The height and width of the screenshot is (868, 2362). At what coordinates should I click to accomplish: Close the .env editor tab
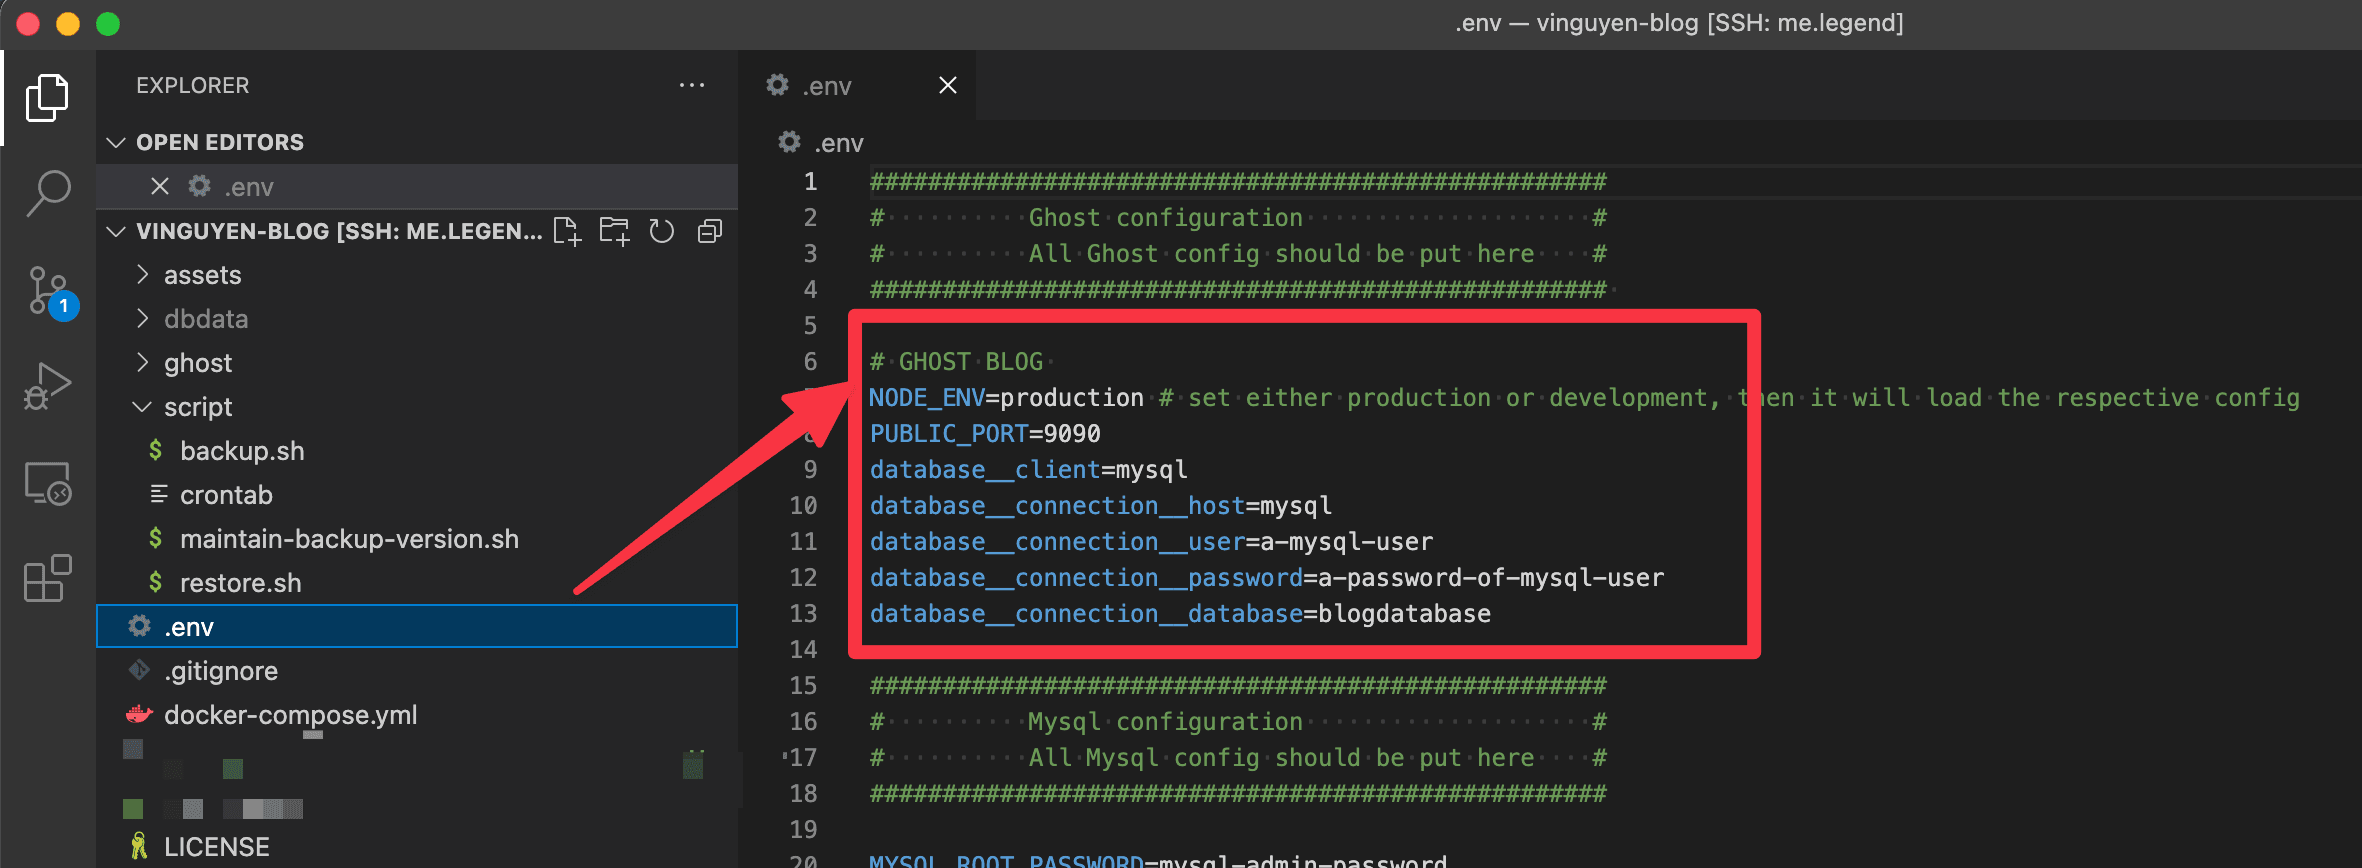[x=947, y=86]
